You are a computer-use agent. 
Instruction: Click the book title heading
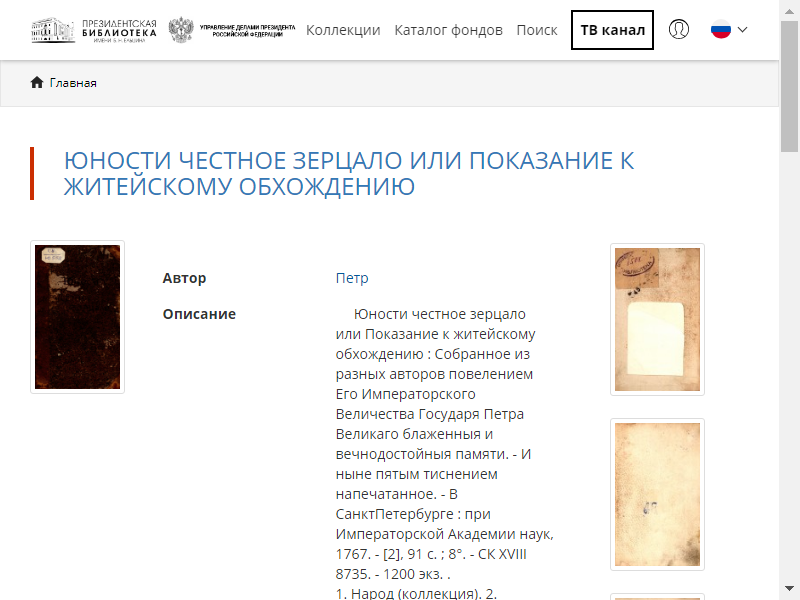(x=349, y=173)
